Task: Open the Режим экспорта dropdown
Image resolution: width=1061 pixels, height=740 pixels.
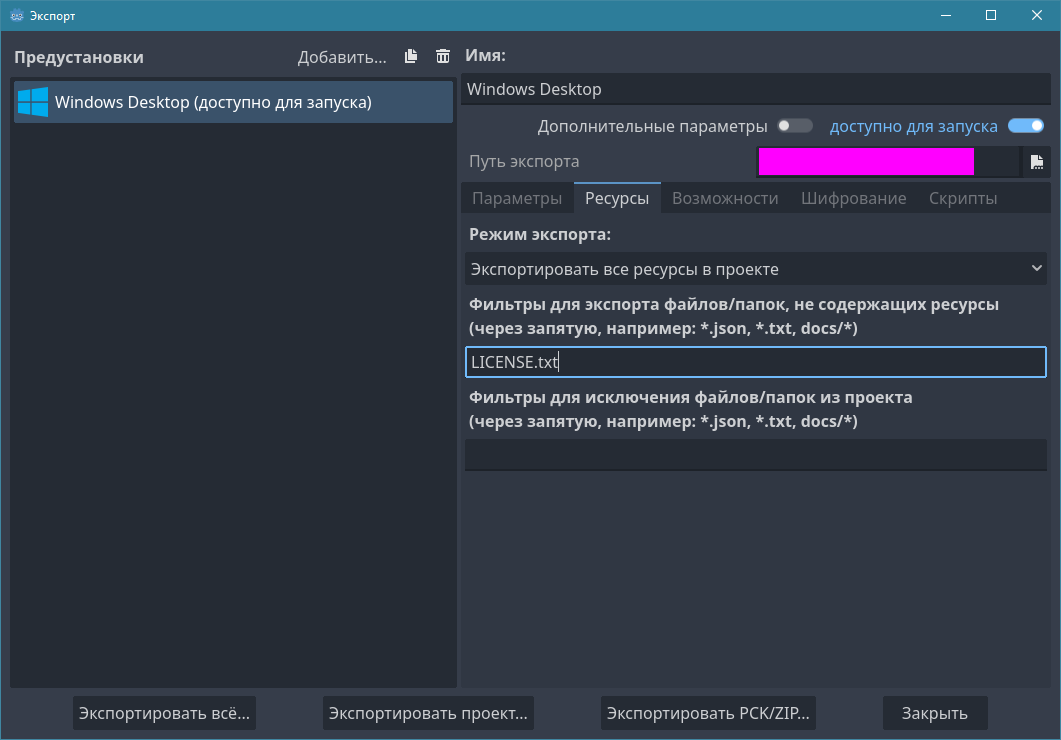Action: (x=756, y=269)
